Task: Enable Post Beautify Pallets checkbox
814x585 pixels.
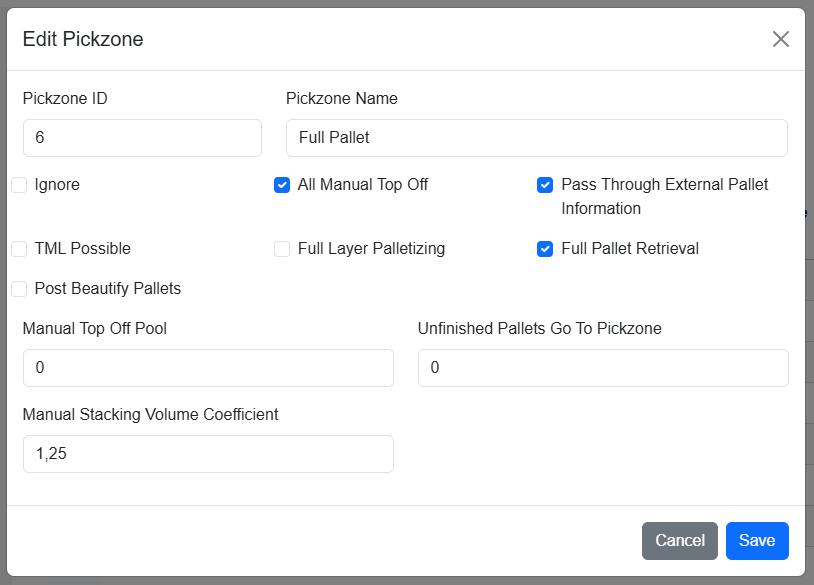Action: click(19, 289)
